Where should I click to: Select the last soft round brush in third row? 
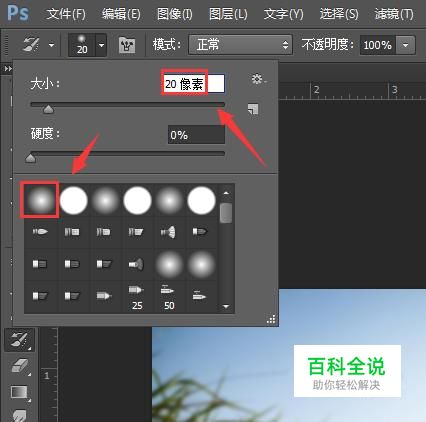click(x=201, y=265)
